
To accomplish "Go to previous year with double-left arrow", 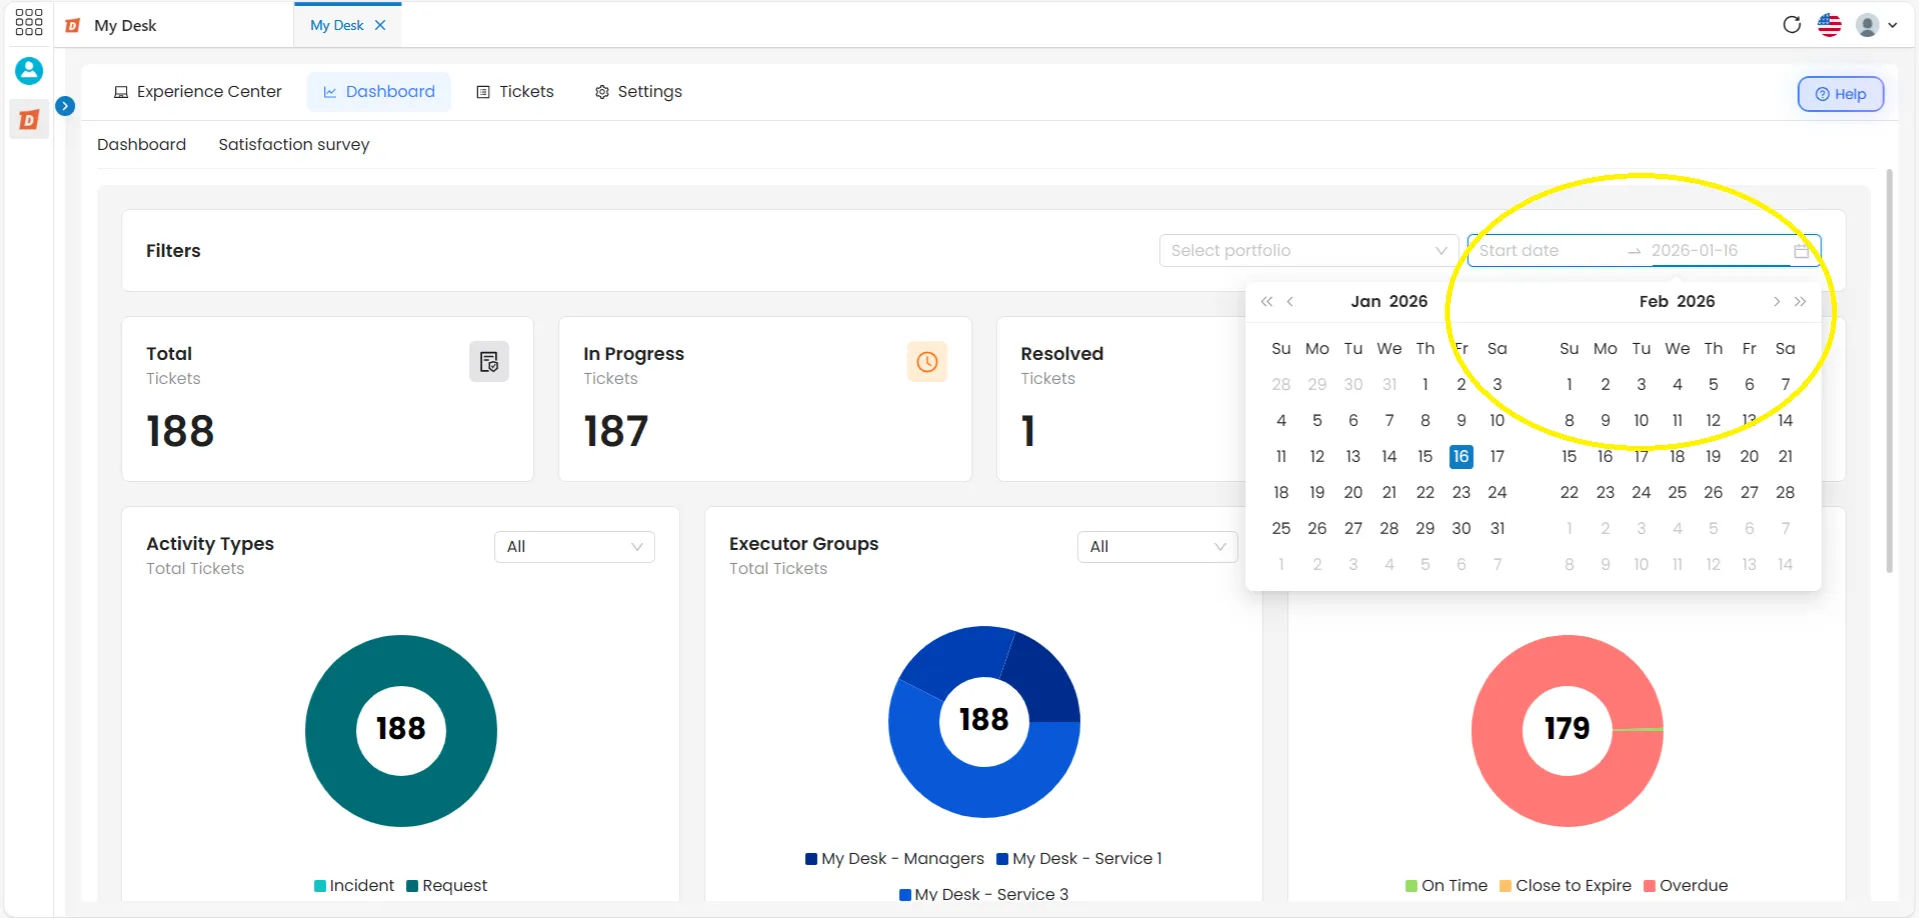I will (x=1267, y=301).
